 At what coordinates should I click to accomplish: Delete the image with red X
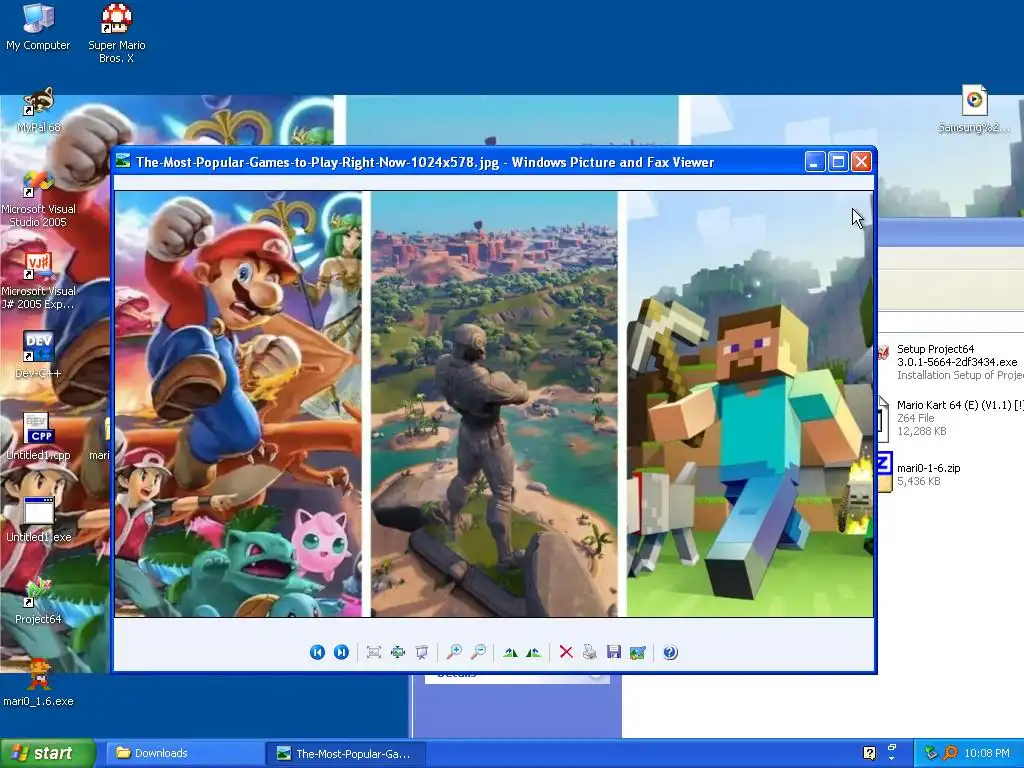(566, 652)
